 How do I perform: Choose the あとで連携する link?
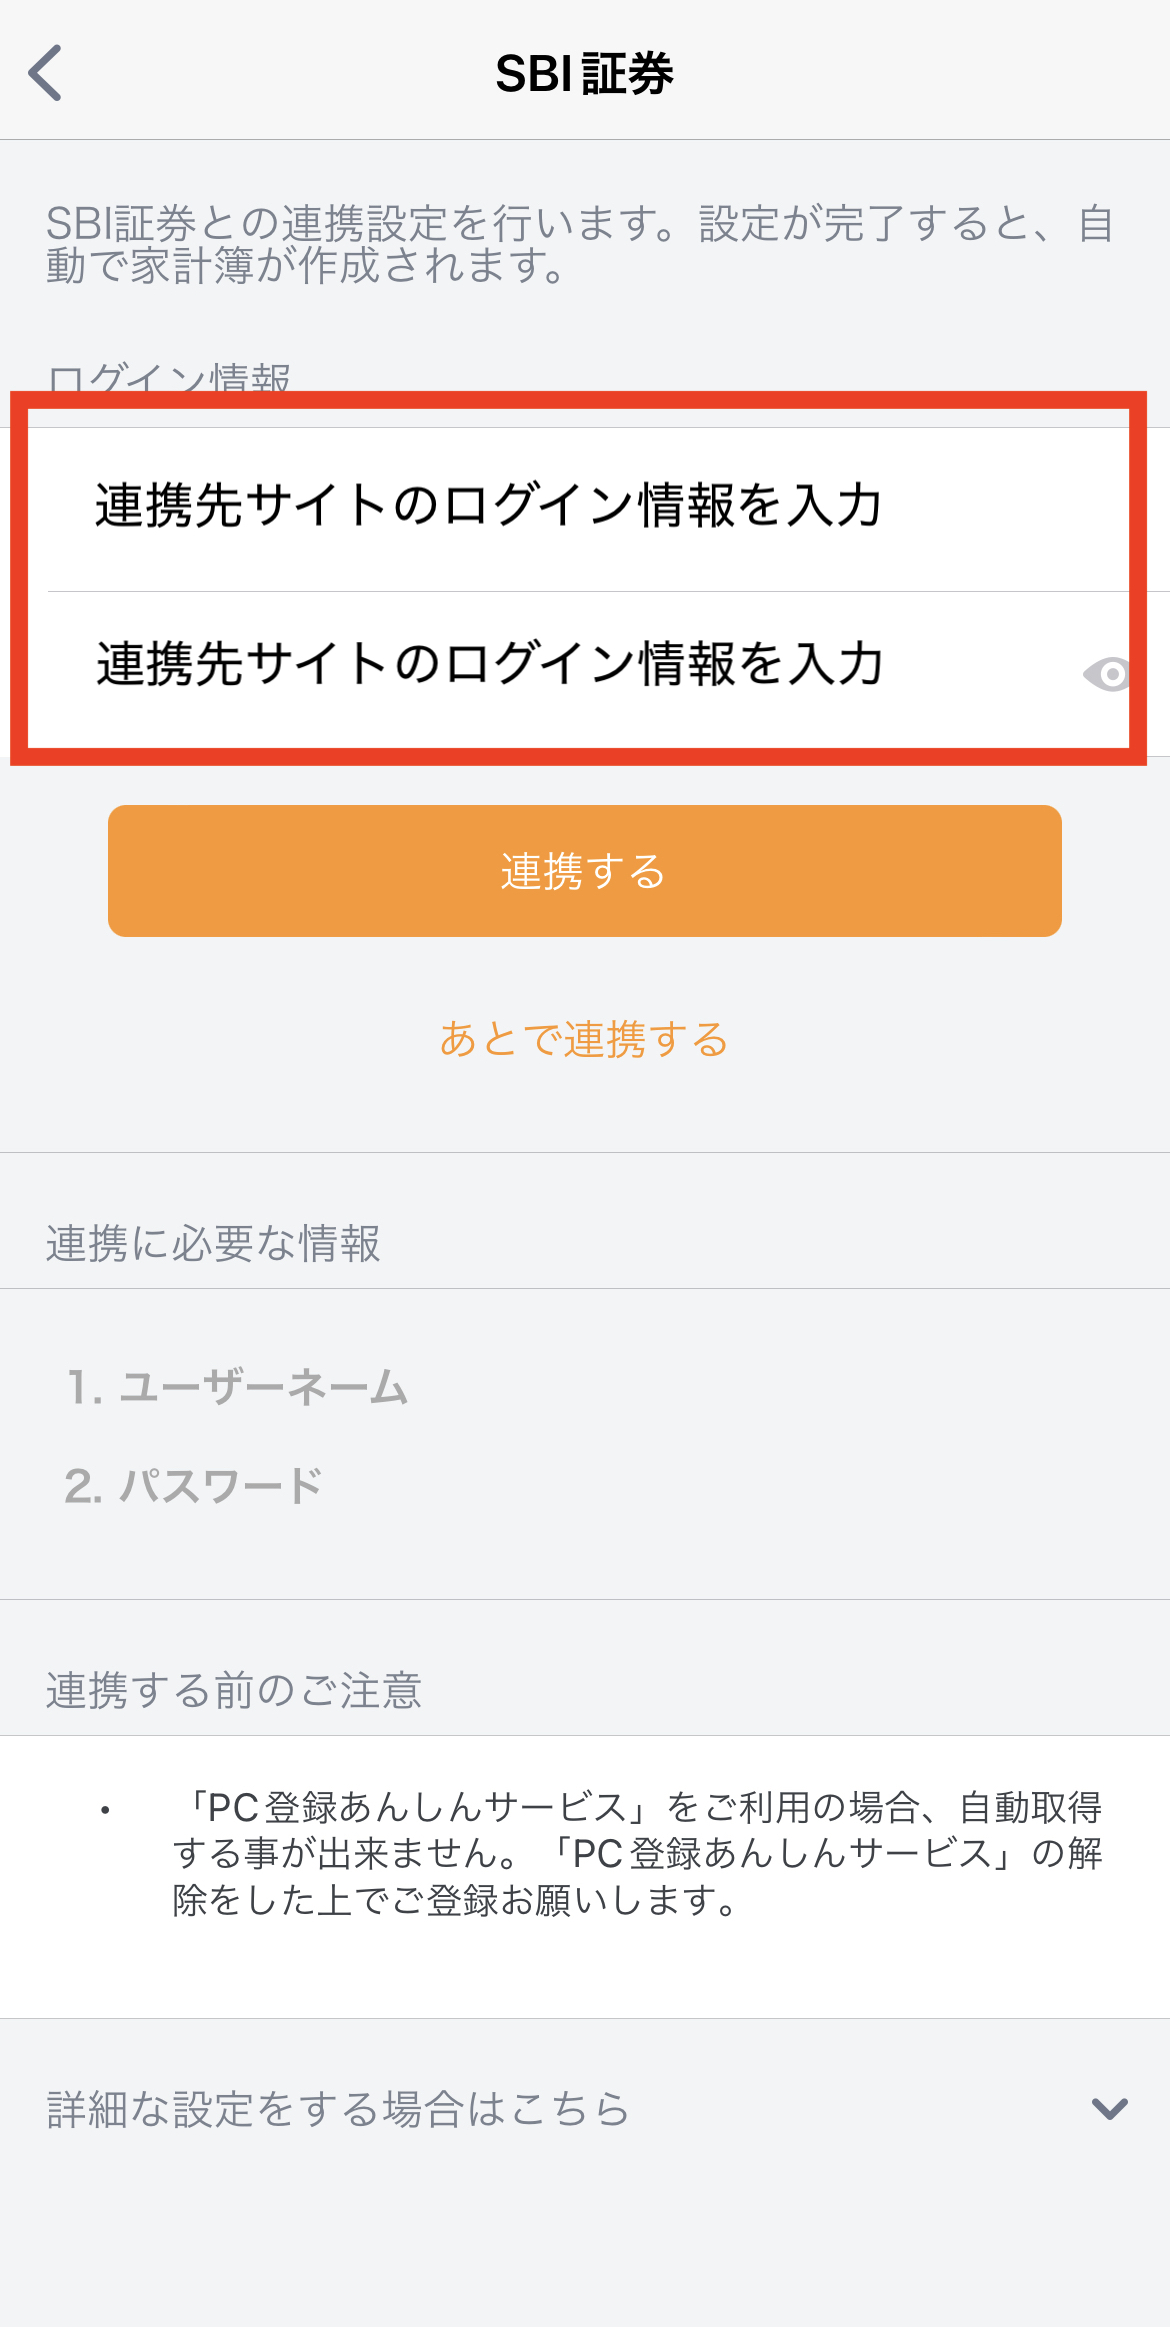click(585, 1040)
